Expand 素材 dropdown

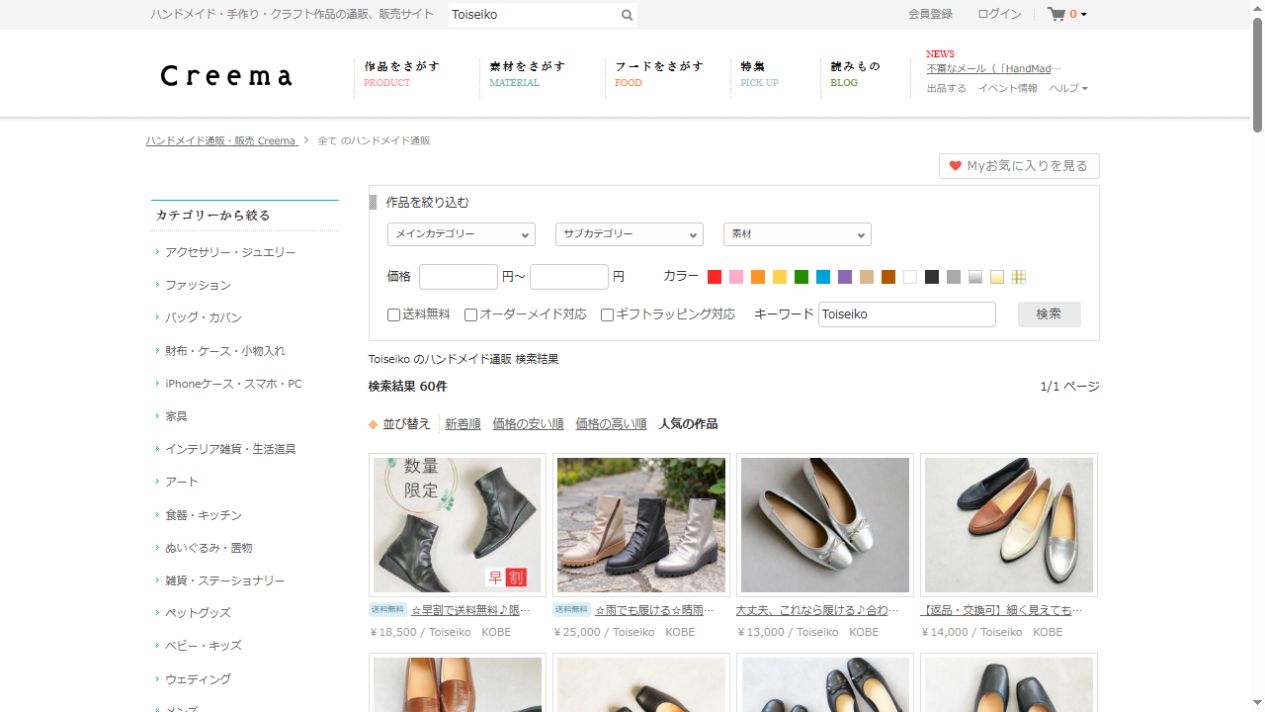(x=797, y=234)
